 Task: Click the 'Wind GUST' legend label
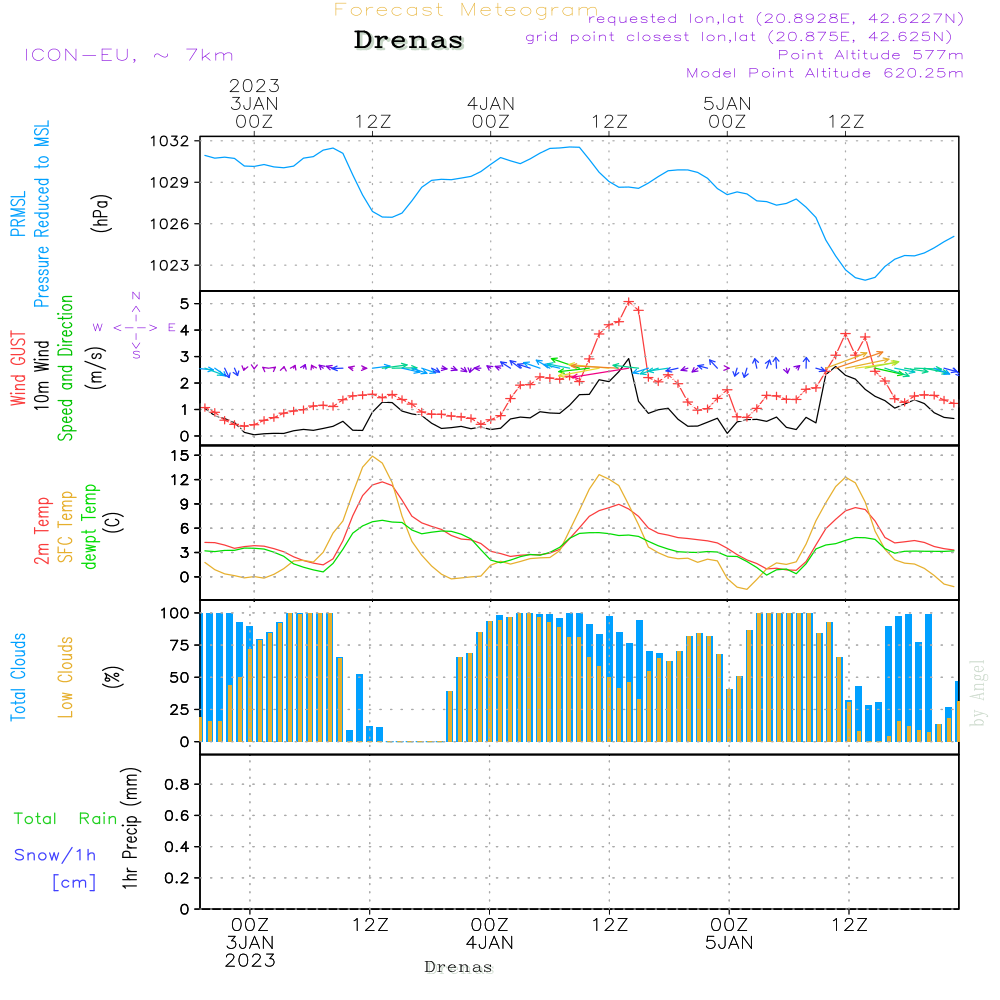18,368
